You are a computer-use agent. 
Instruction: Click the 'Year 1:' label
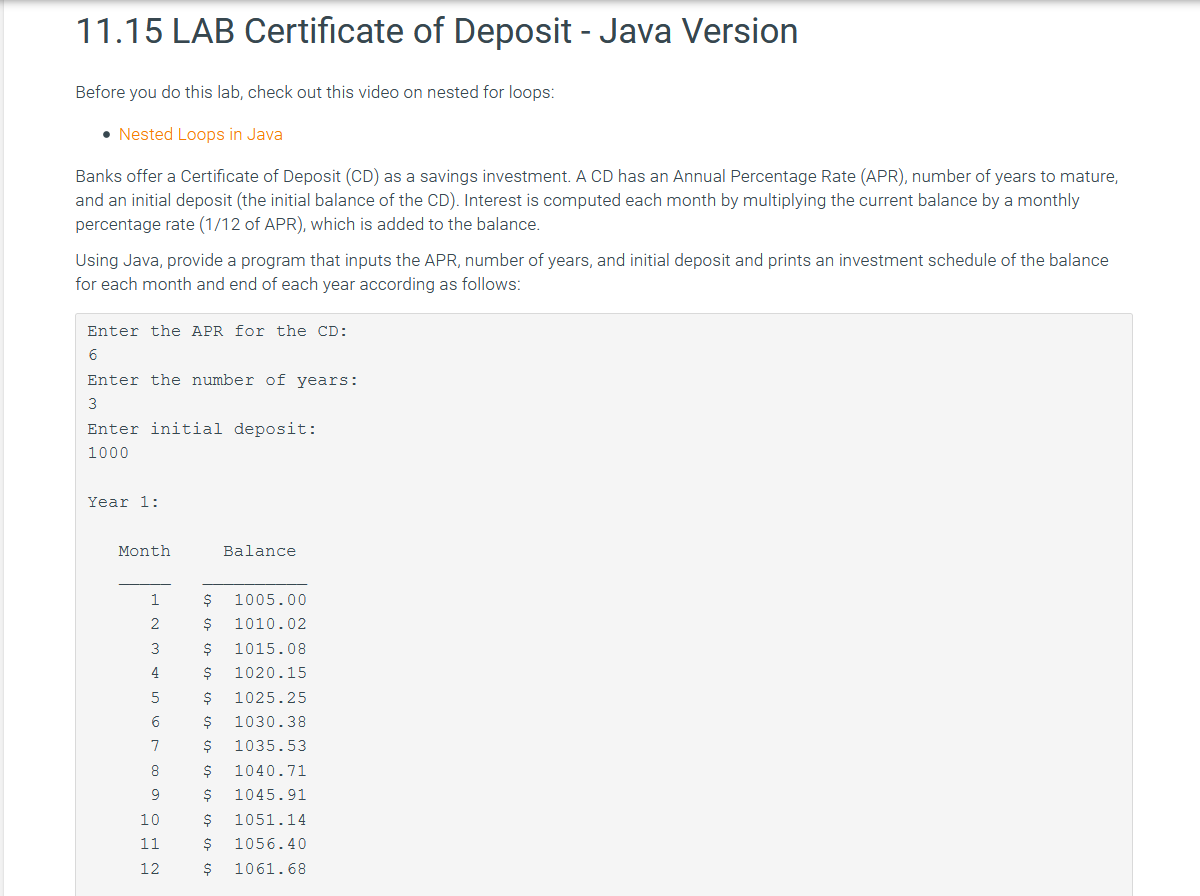(121, 501)
